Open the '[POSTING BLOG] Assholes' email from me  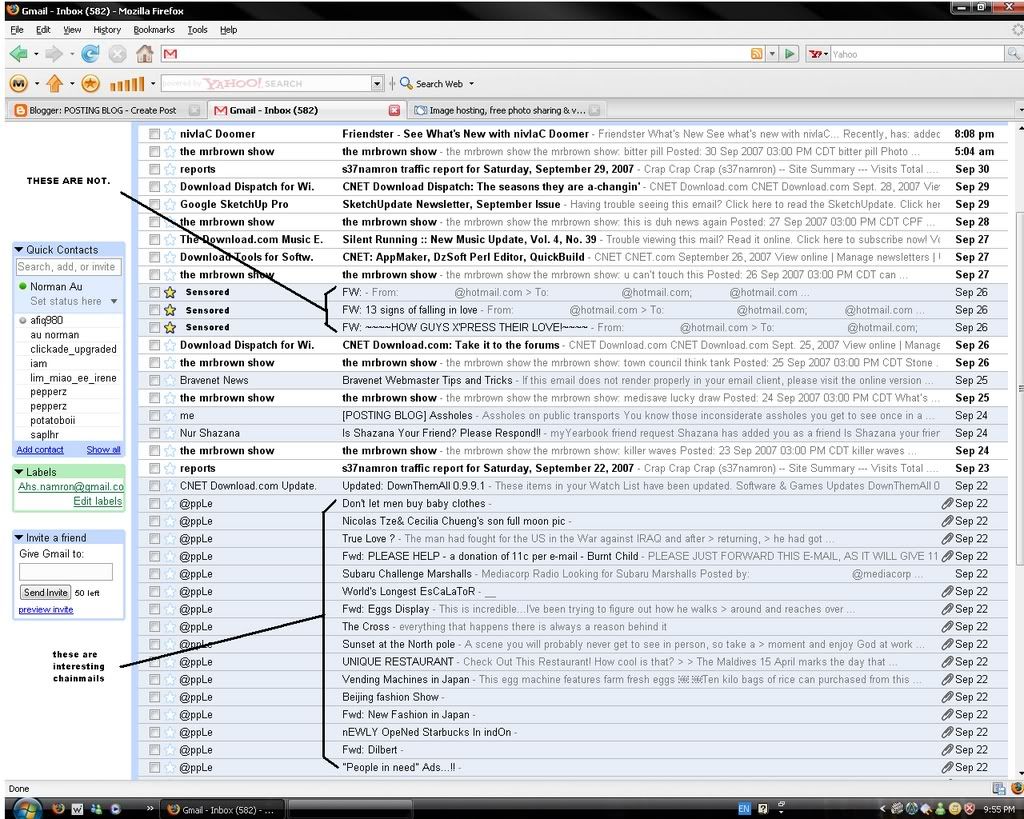(572, 415)
